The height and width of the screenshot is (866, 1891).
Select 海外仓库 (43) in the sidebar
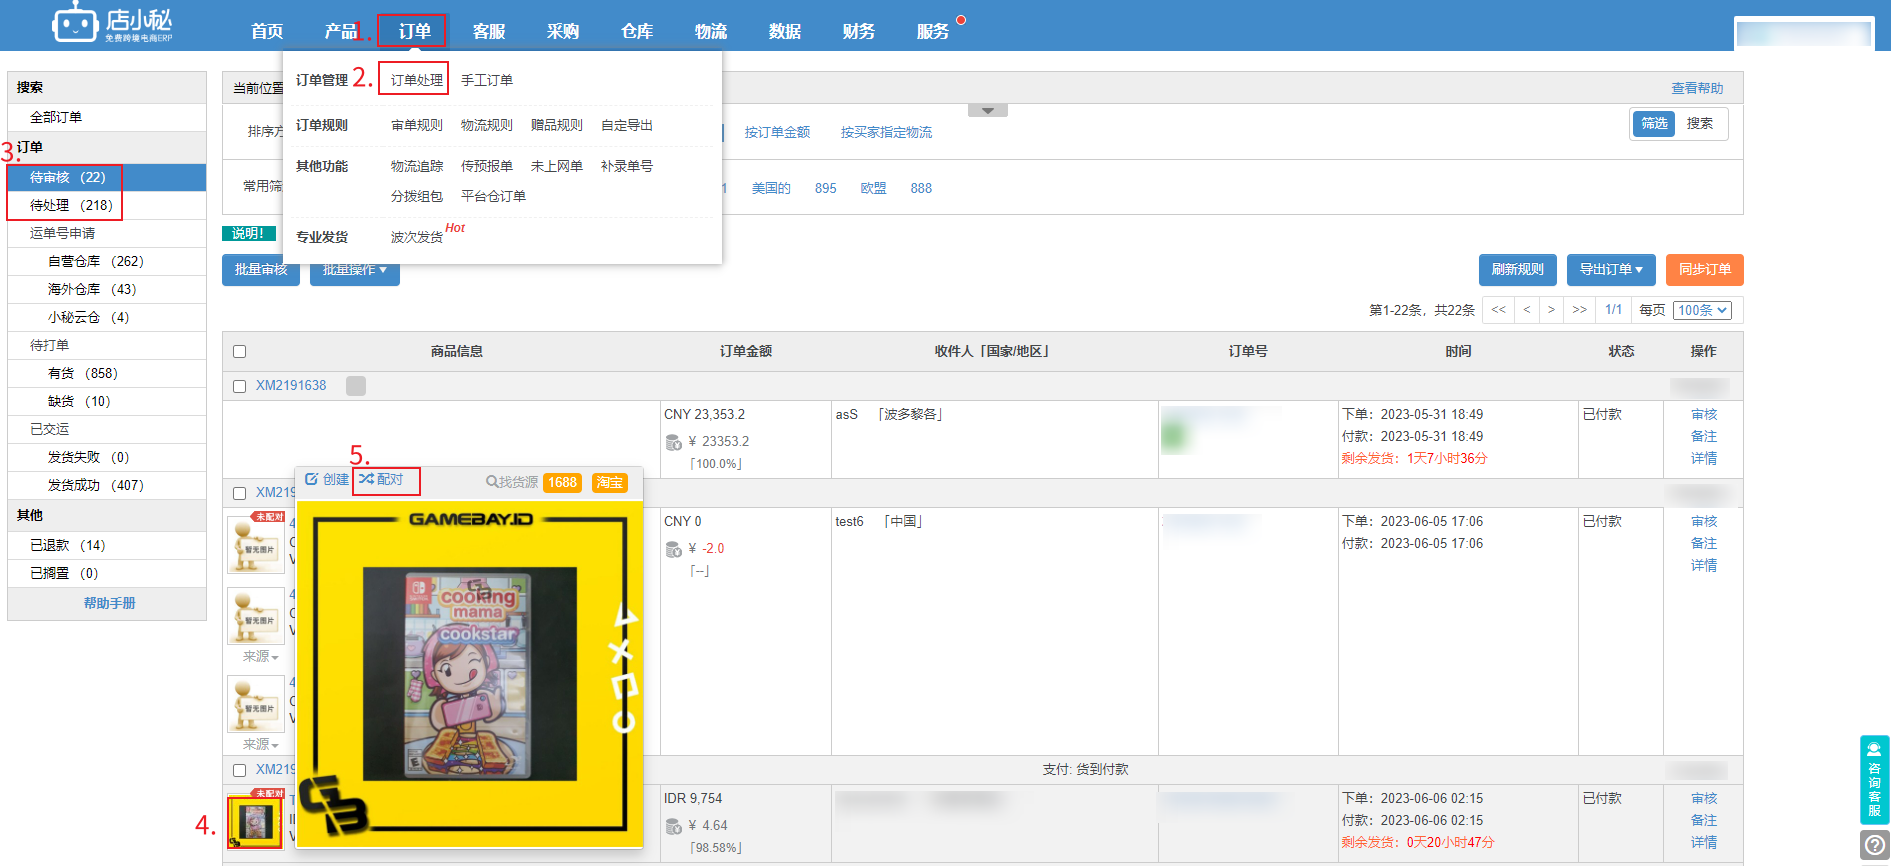point(92,289)
